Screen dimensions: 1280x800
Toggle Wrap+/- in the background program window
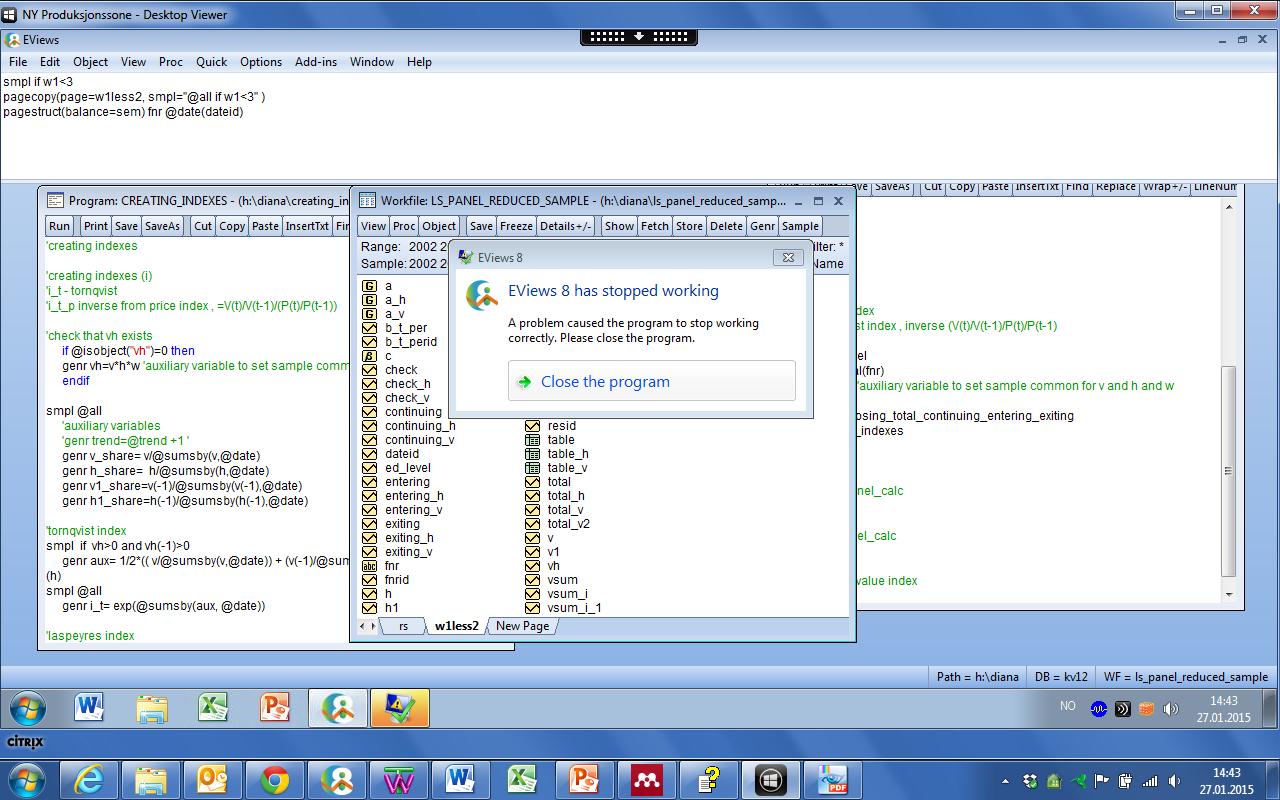pyautogui.click(x=1164, y=186)
